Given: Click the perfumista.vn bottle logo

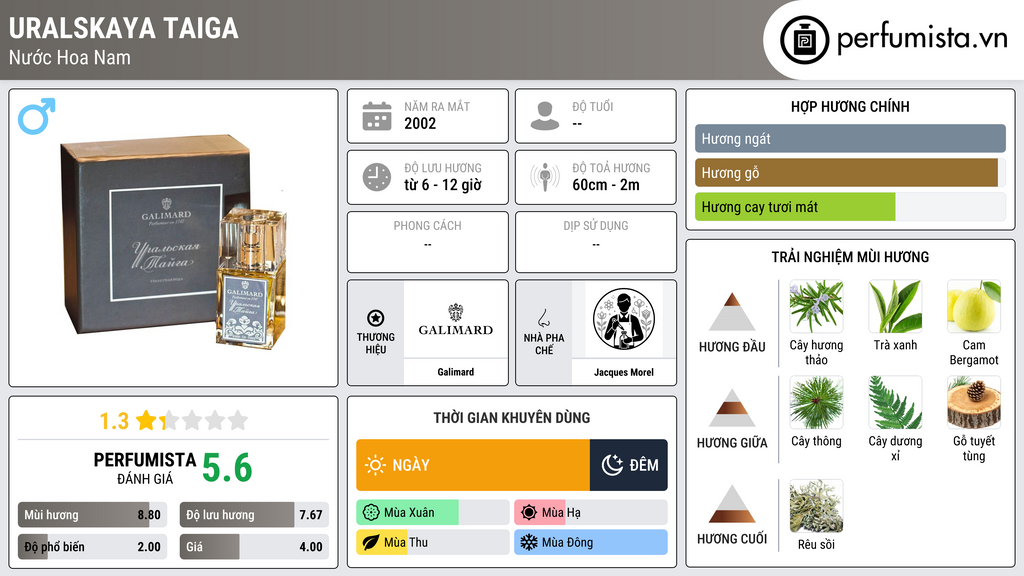Looking at the screenshot, I should coord(804,40).
